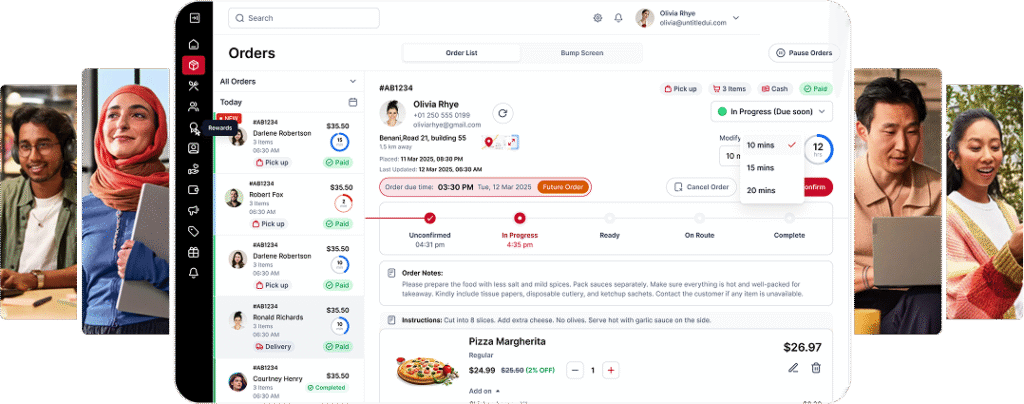Viewport: 1024px width, 404px height.
Task: Switch to the Order List tab
Action: tap(462, 53)
